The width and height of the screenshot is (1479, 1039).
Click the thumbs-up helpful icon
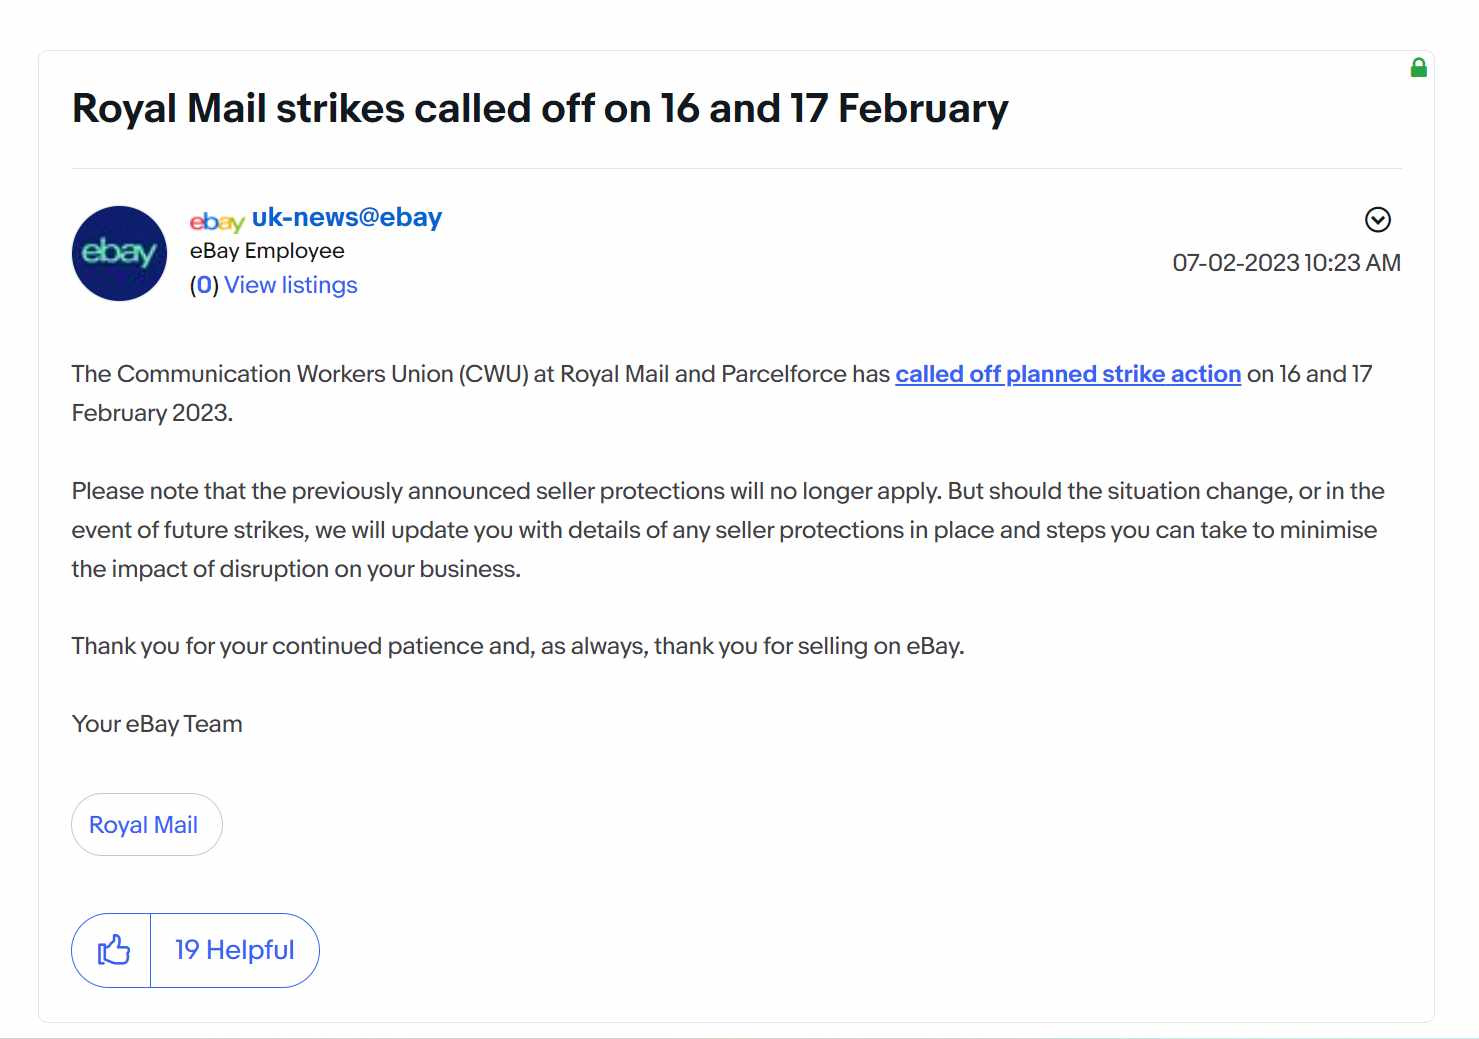112,950
